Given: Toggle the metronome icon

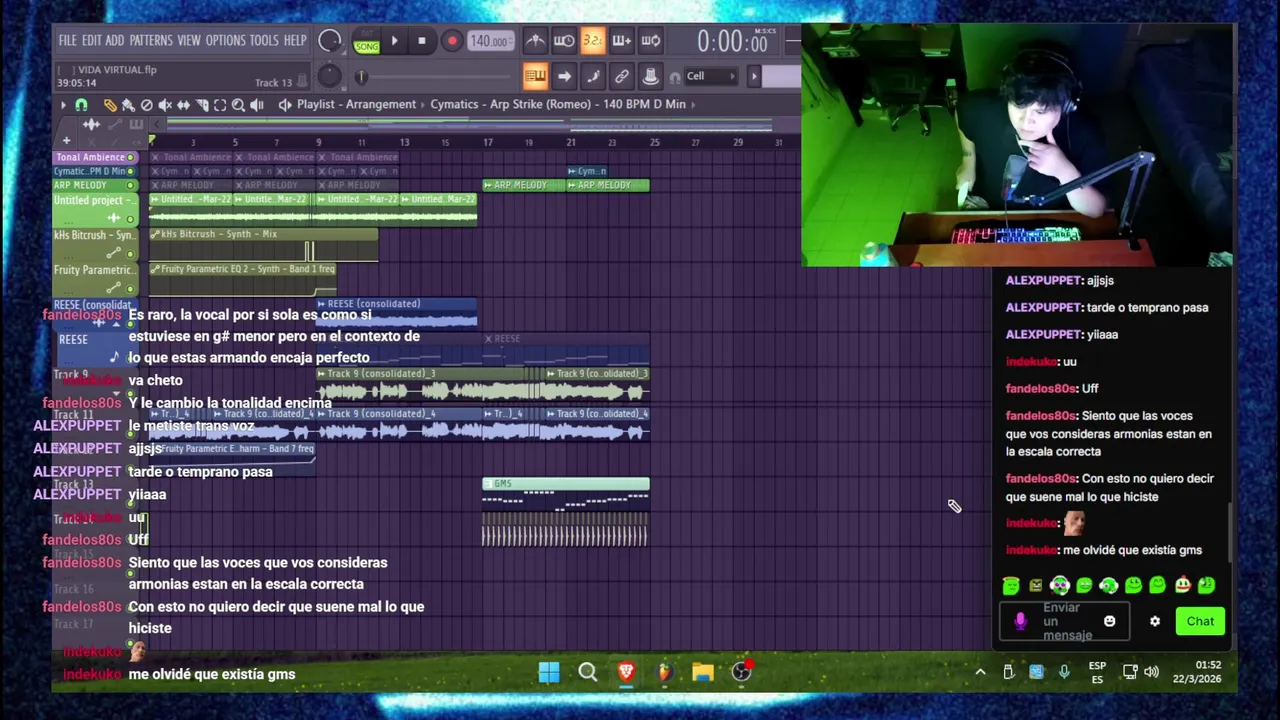Looking at the screenshot, I should (535, 41).
